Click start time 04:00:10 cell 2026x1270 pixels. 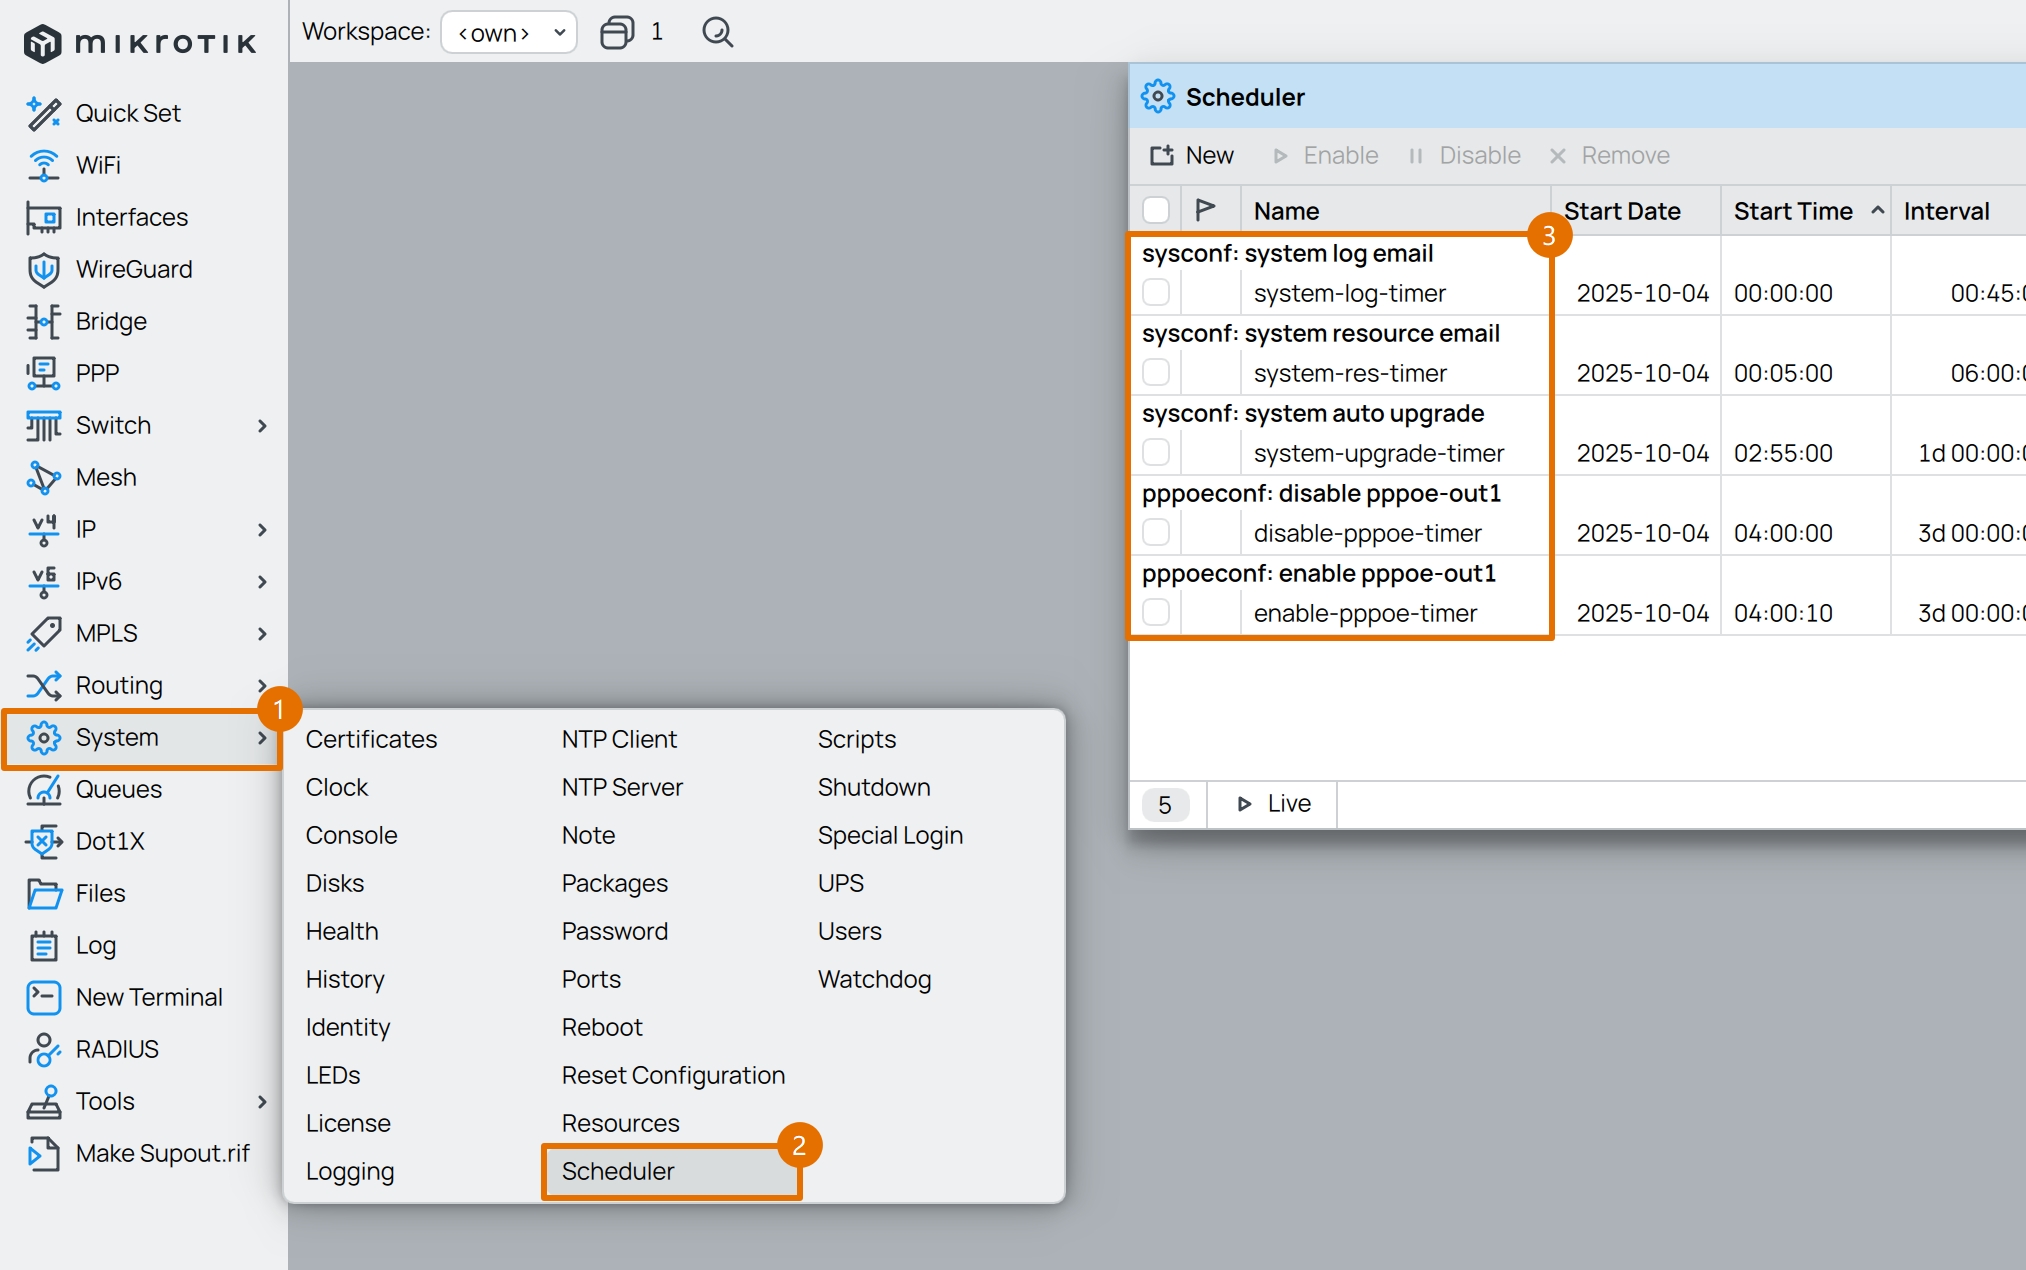click(x=1783, y=613)
